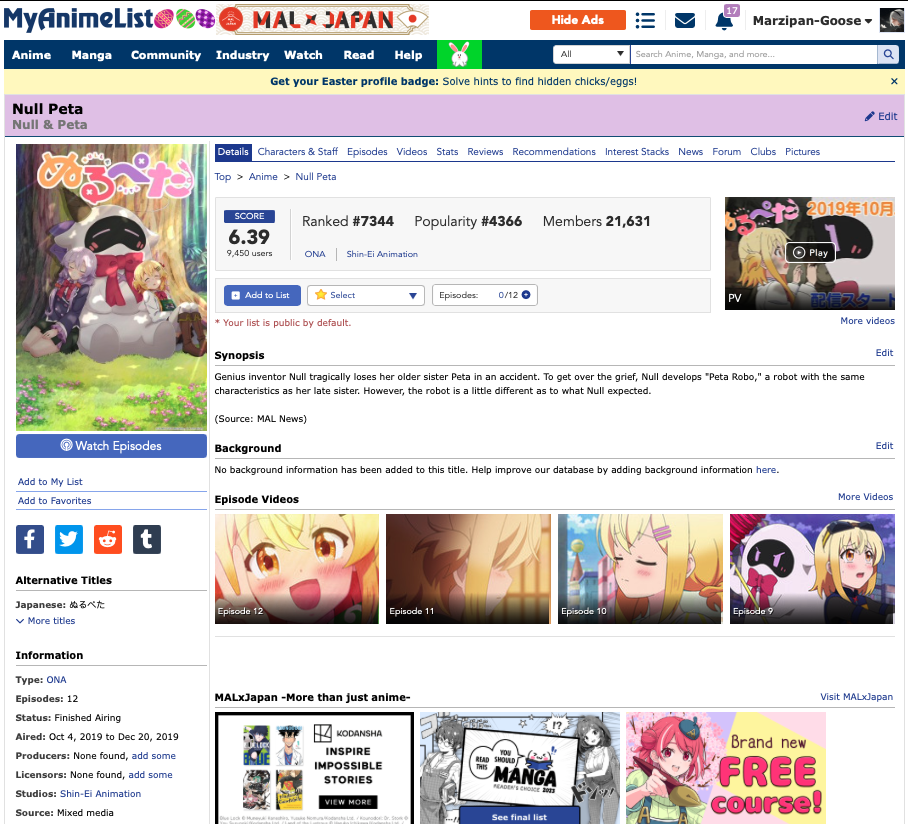The width and height of the screenshot is (908, 824).
Task: Click the search magnifier button
Action: point(888,54)
